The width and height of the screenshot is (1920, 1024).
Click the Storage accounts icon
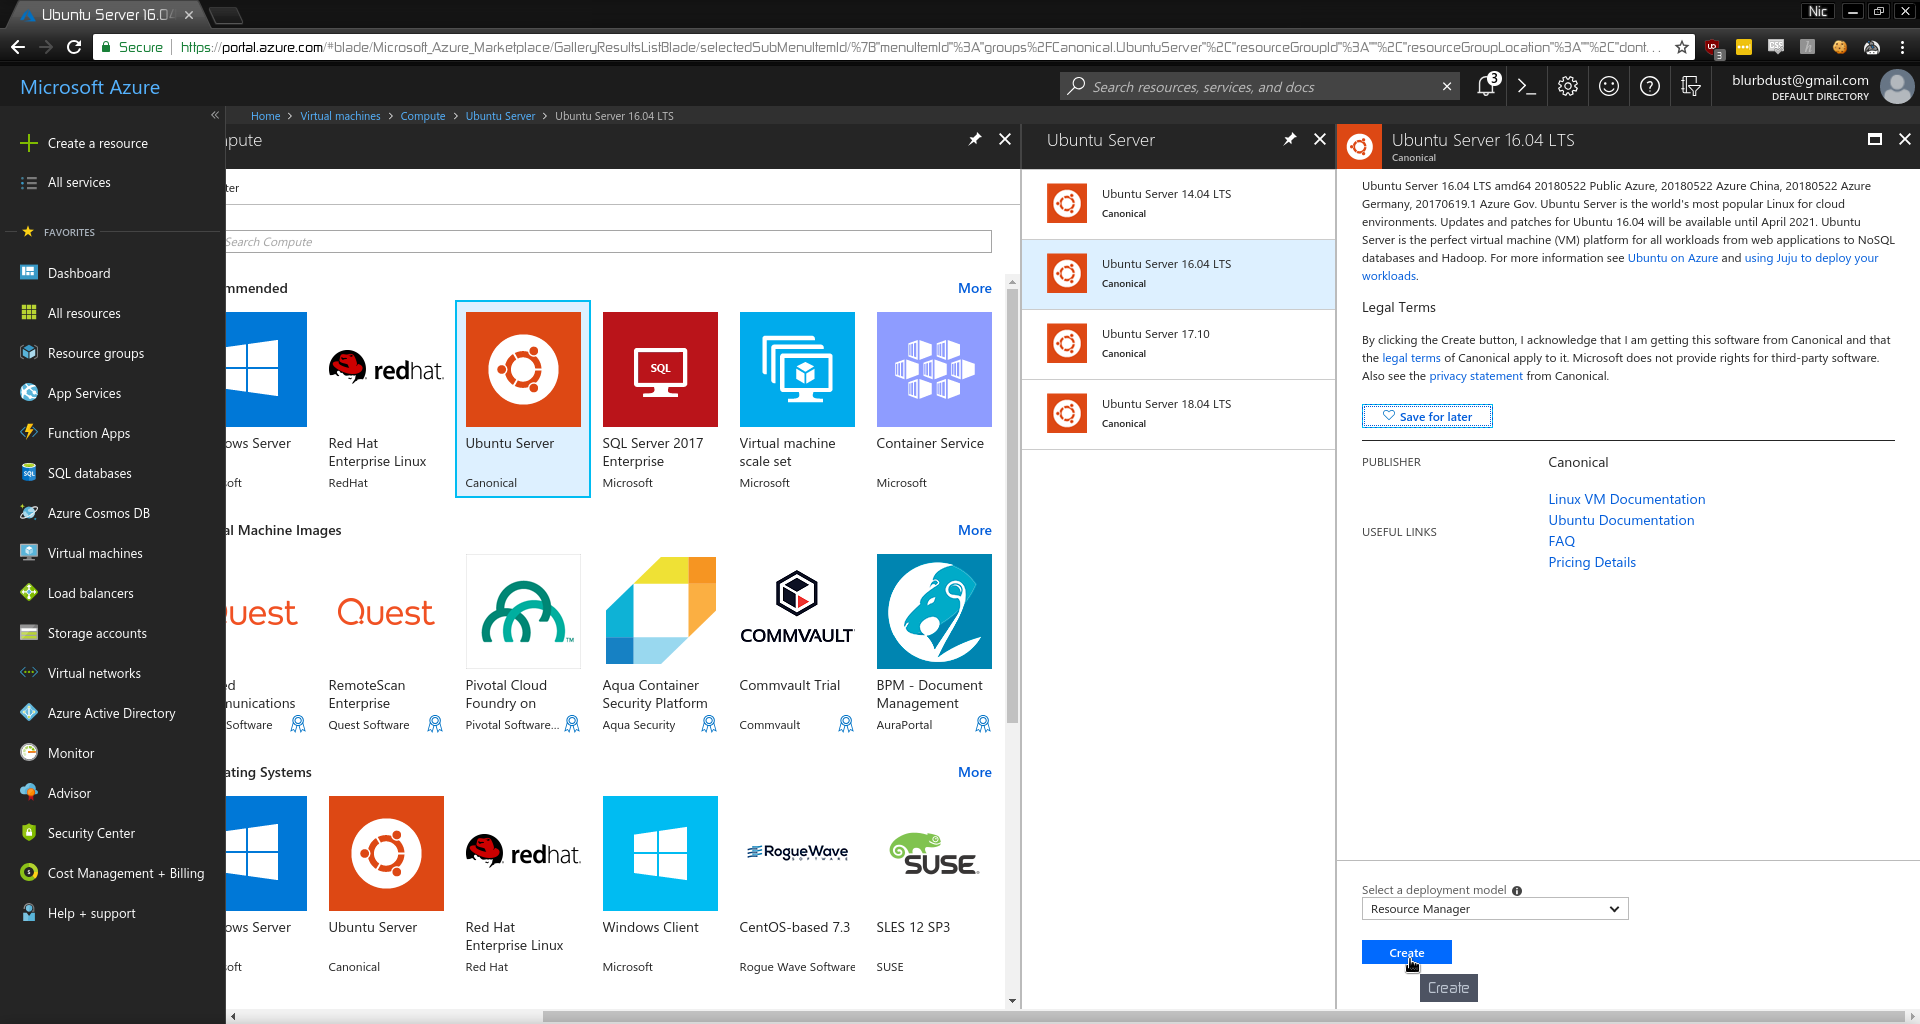point(29,632)
